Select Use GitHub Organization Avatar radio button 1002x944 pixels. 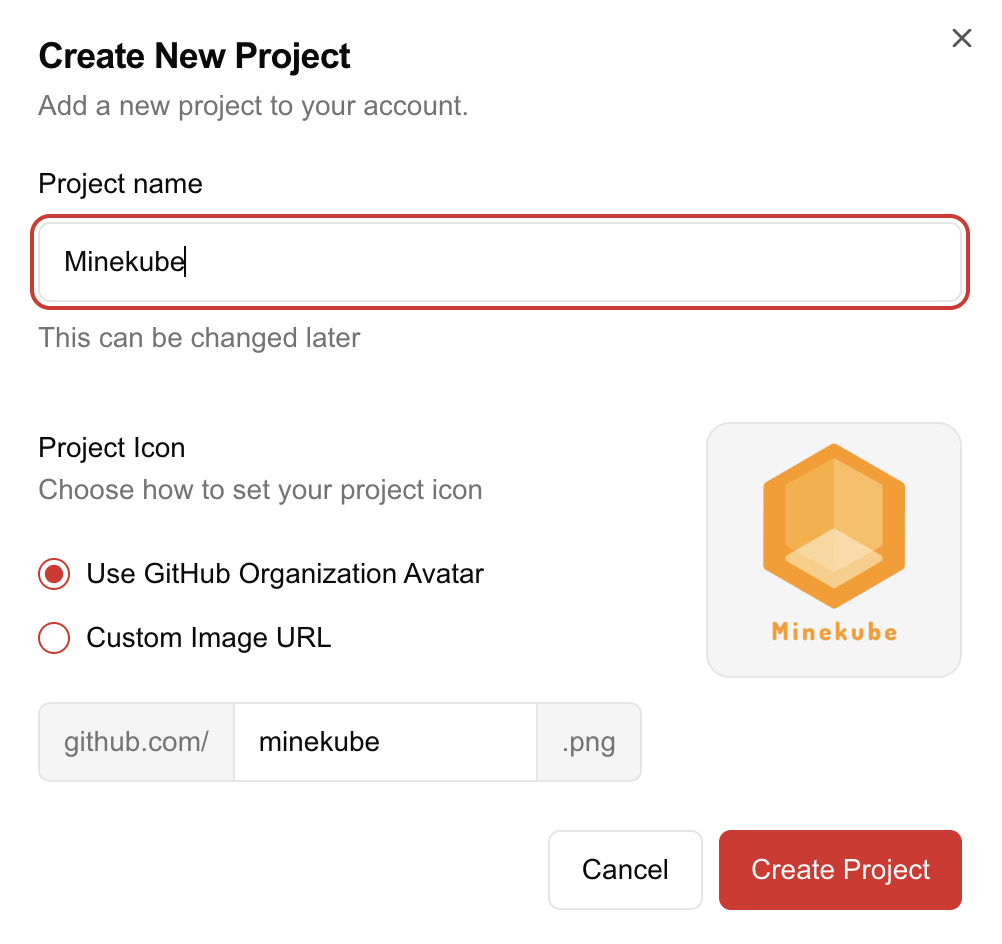[54, 574]
